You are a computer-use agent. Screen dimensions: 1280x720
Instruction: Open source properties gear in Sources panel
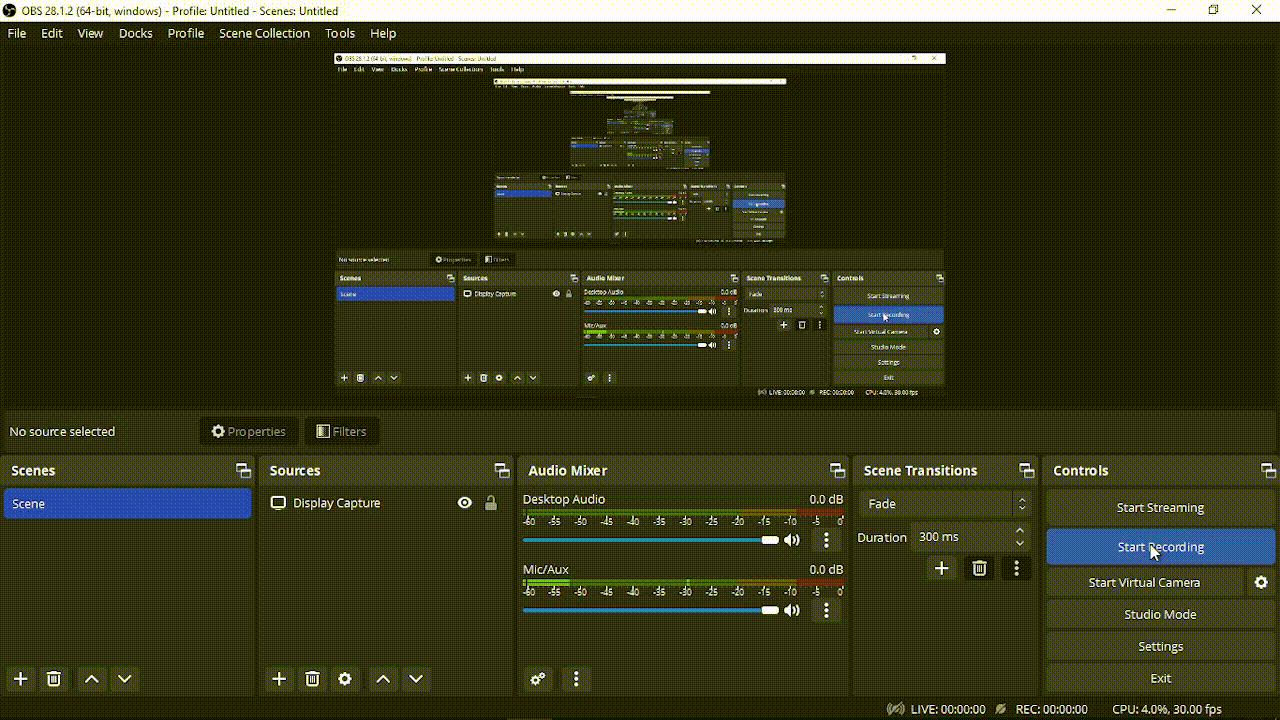[345, 679]
